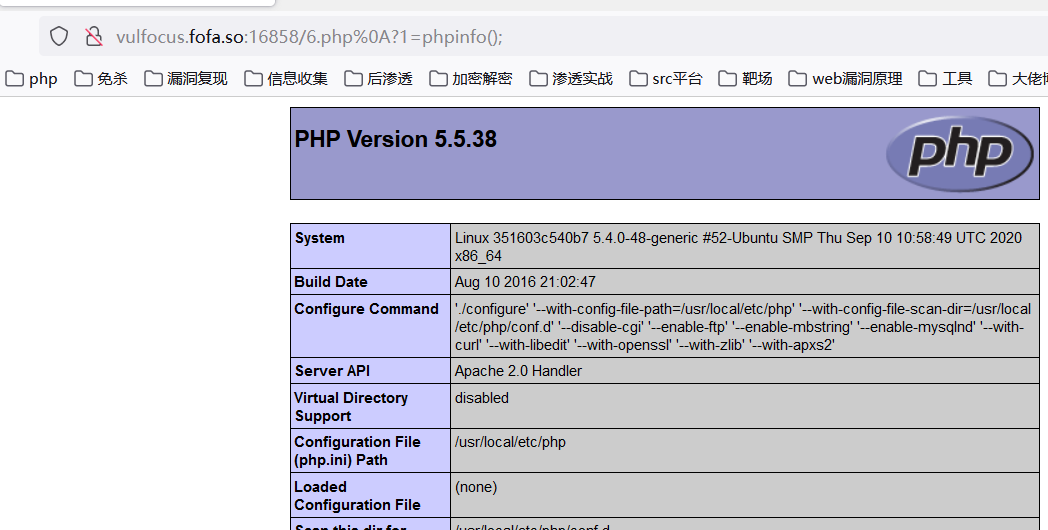Open the 工具 bookmarks folder
The width and height of the screenshot is (1048, 530).
pyautogui.click(x=945, y=79)
